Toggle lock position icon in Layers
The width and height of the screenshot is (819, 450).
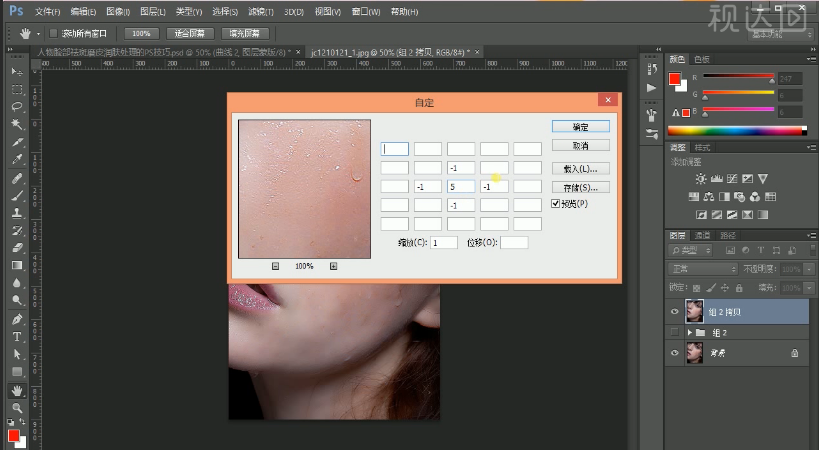725,288
